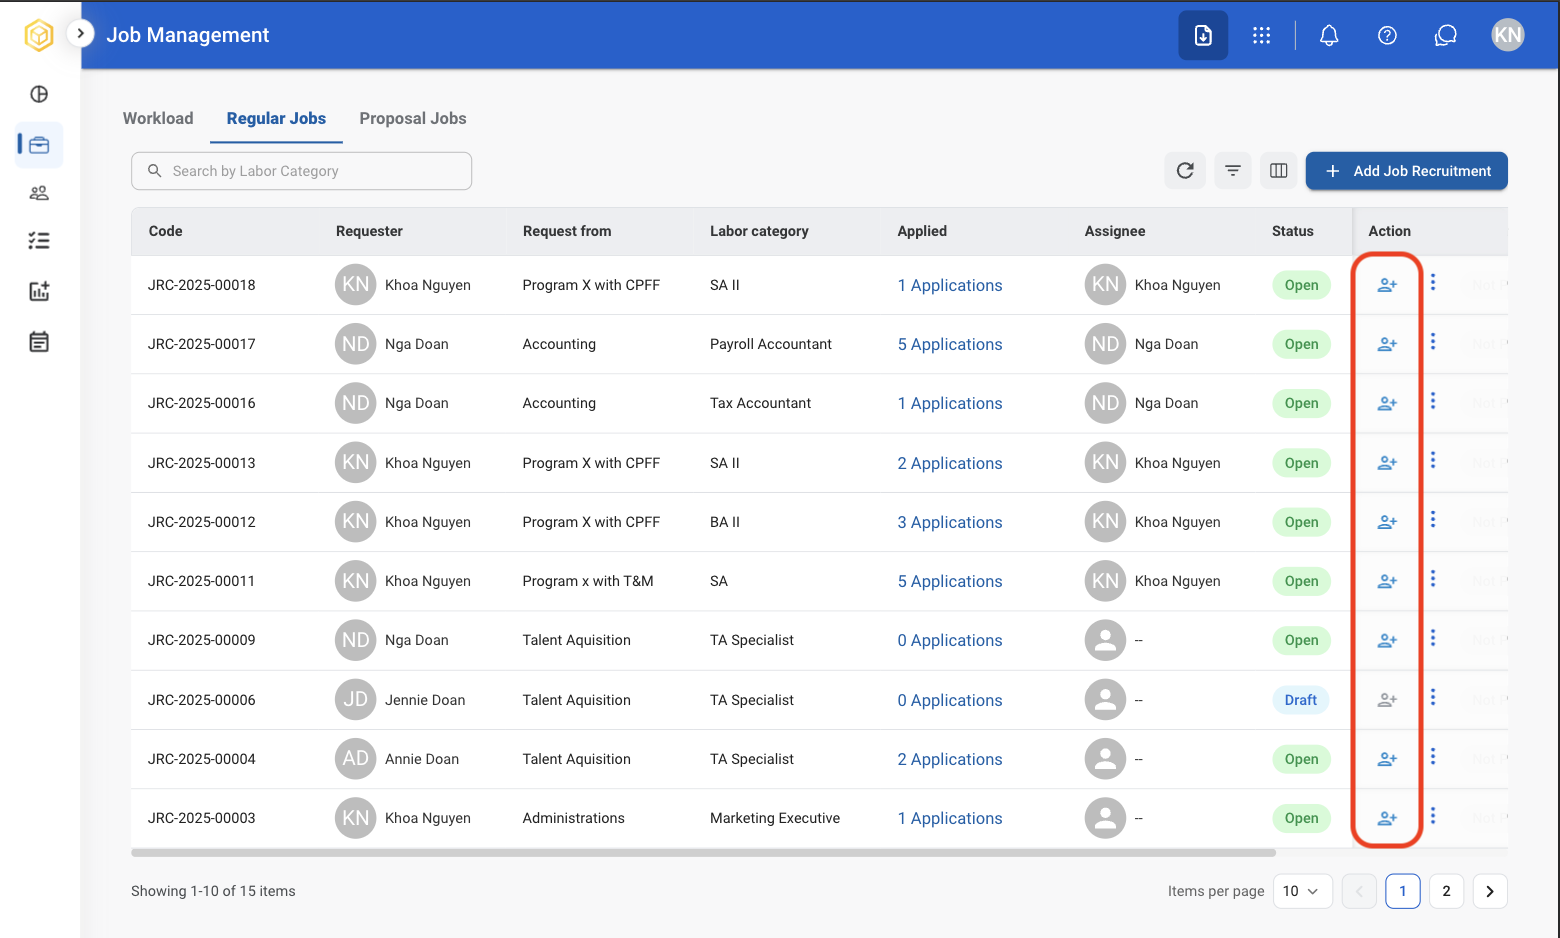Image resolution: width=1560 pixels, height=938 pixels.
Task: Open items per page dropdown showing 10
Action: tap(1302, 891)
